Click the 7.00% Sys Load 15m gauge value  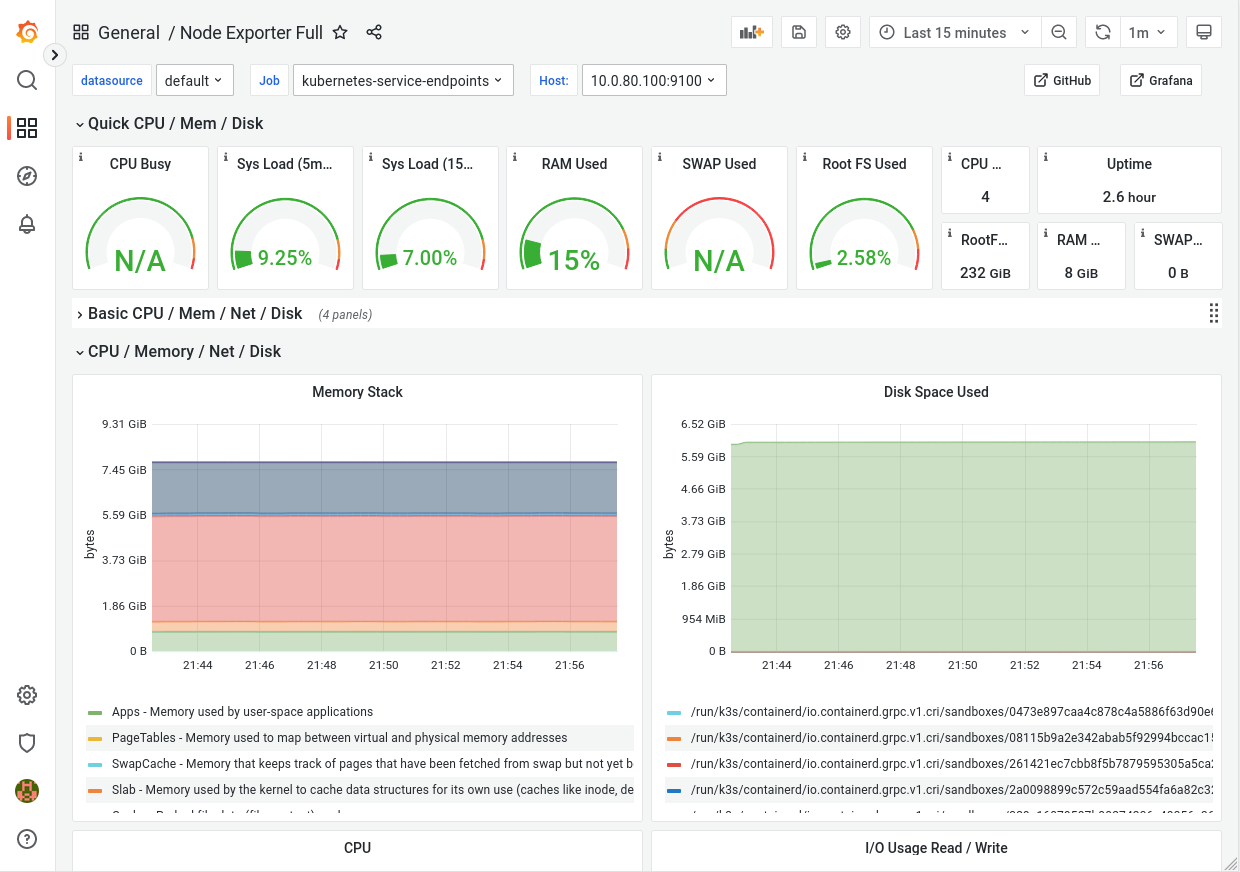pos(430,258)
